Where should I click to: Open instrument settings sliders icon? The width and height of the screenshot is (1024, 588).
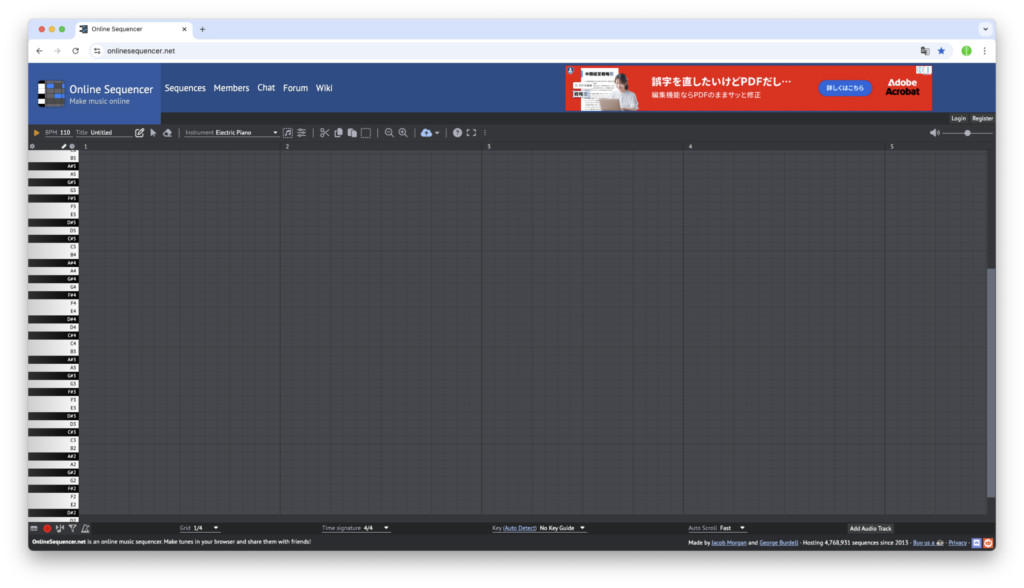pyautogui.click(x=301, y=132)
